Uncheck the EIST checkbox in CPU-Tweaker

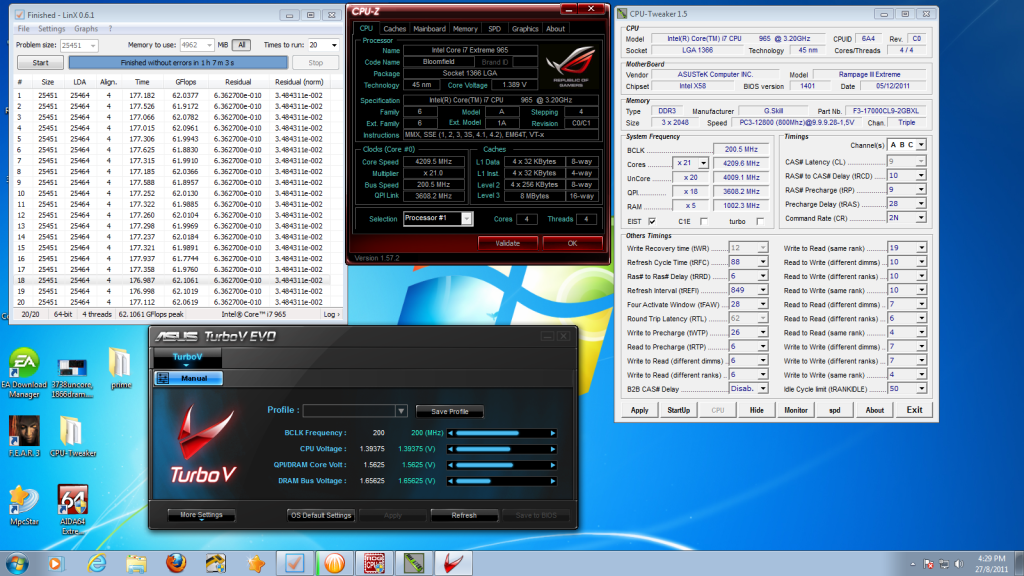[652, 221]
